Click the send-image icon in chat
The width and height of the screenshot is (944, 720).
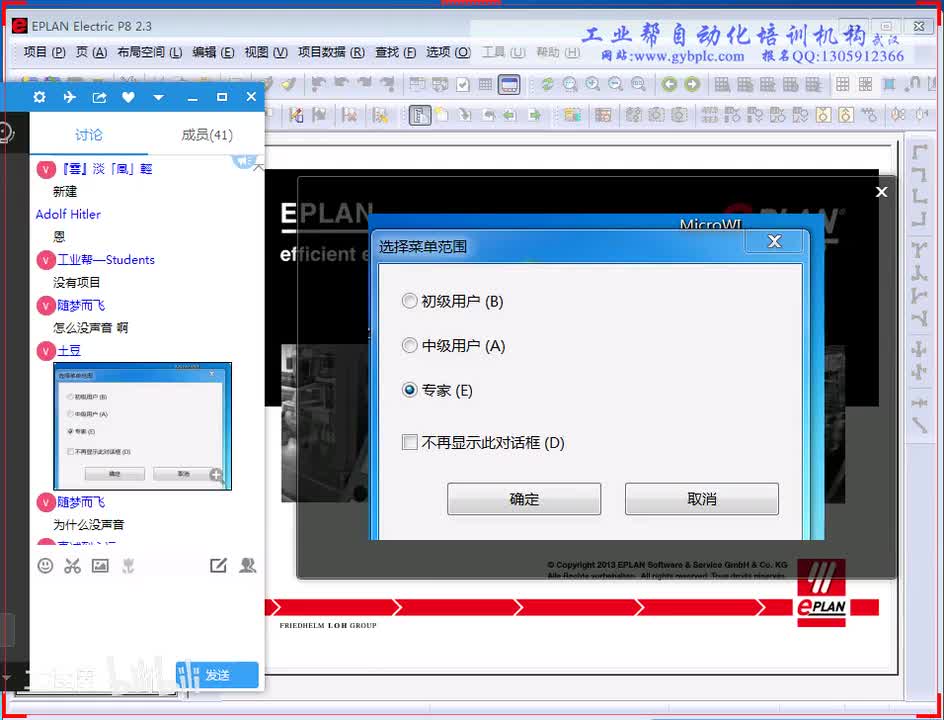coord(100,565)
